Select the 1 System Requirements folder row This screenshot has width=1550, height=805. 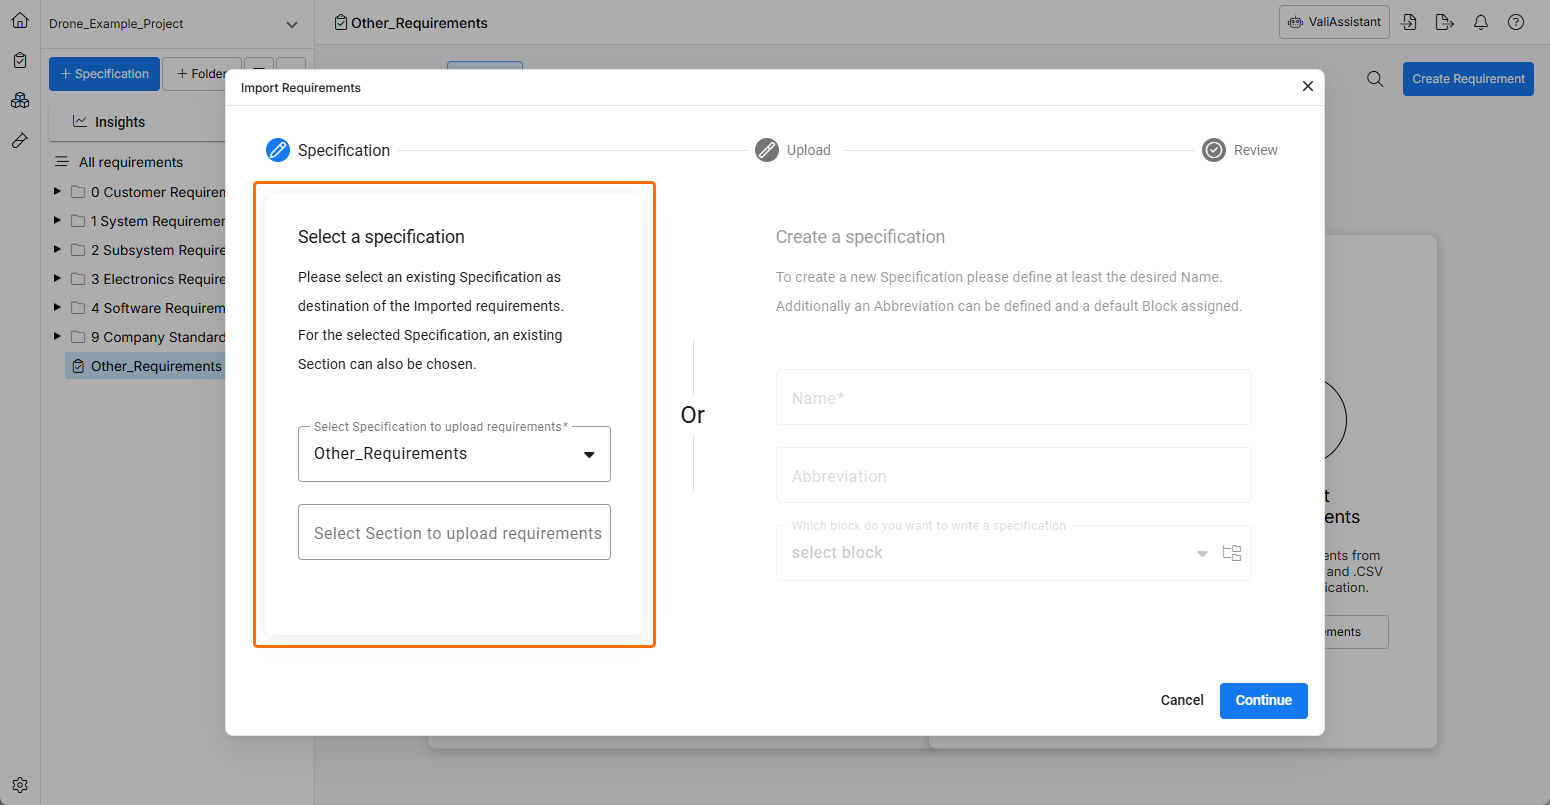click(x=149, y=221)
